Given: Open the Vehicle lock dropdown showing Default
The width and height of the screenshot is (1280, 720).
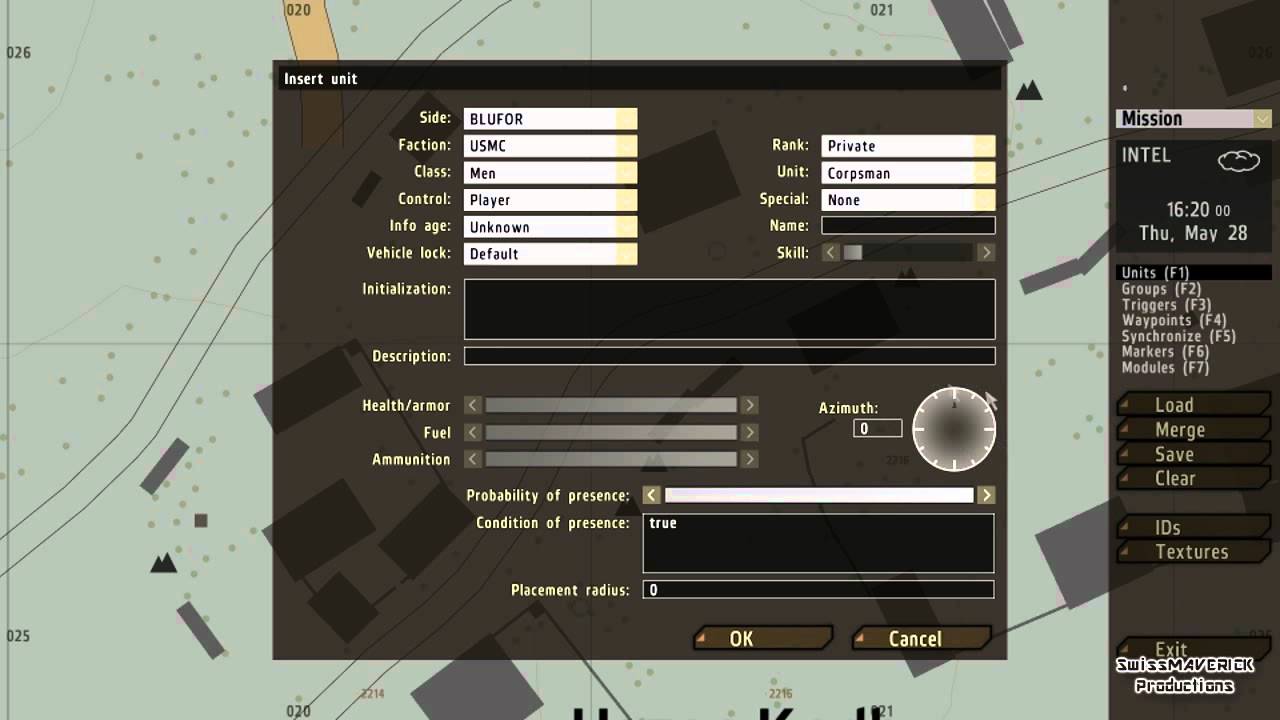Looking at the screenshot, I should coord(550,254).
